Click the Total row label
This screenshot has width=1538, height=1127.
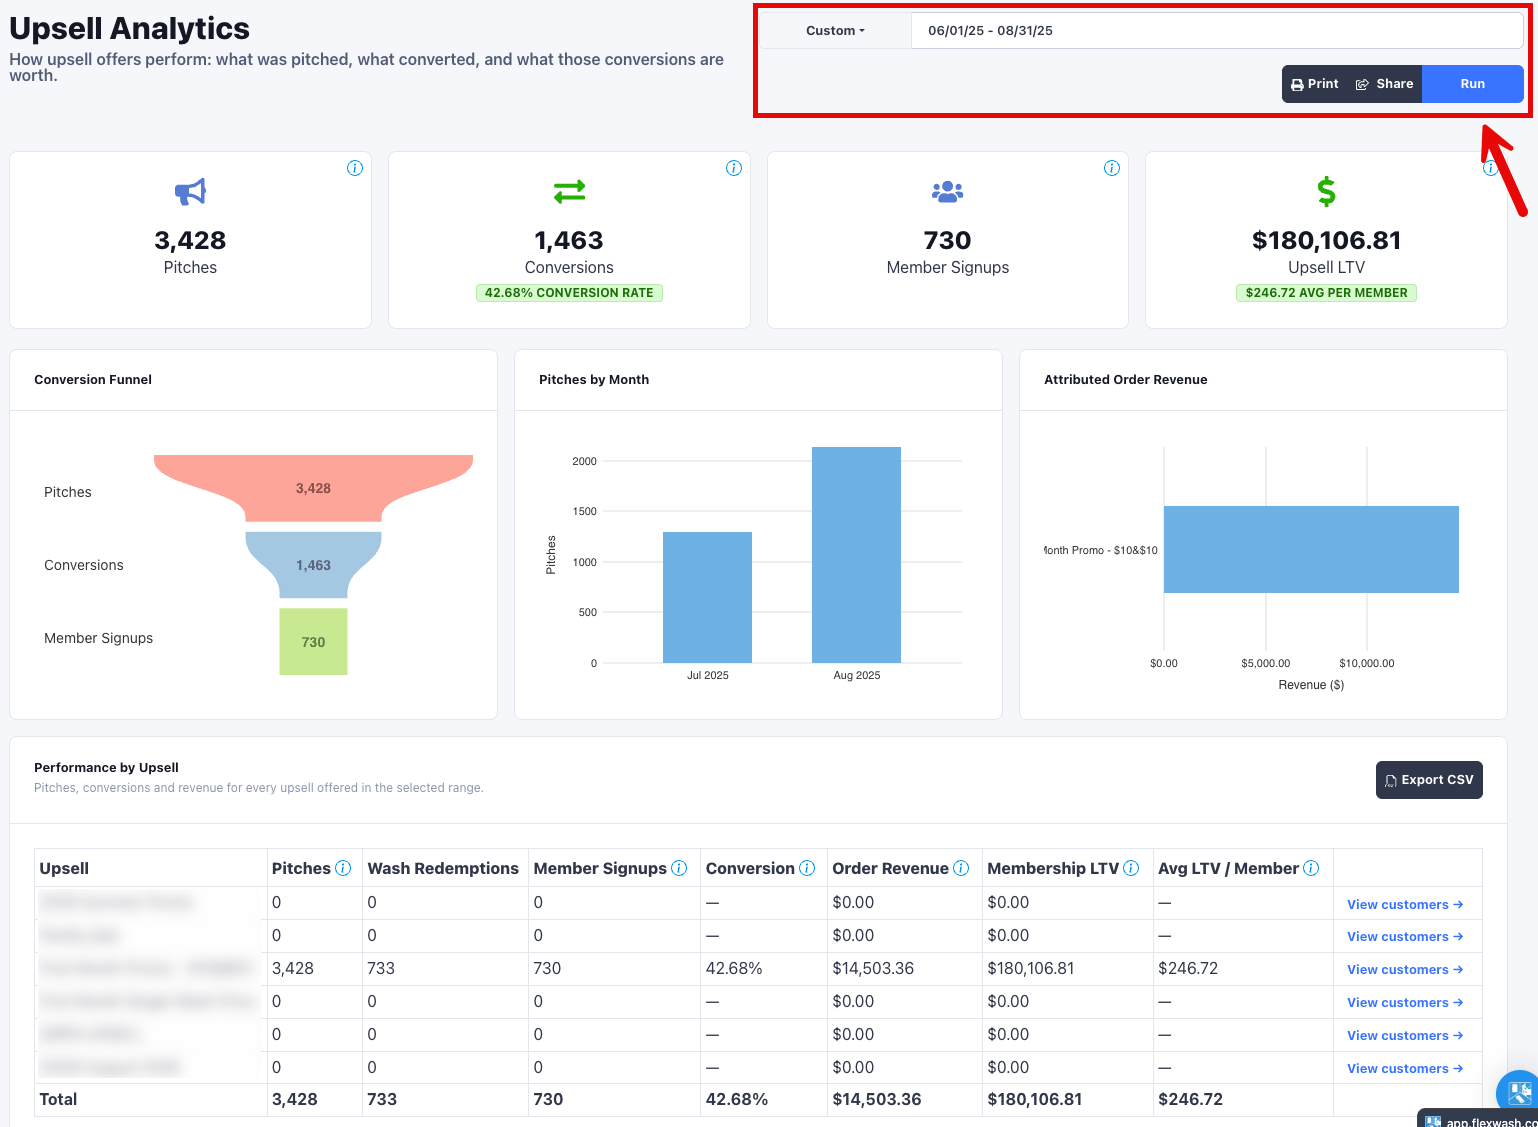58,1099
